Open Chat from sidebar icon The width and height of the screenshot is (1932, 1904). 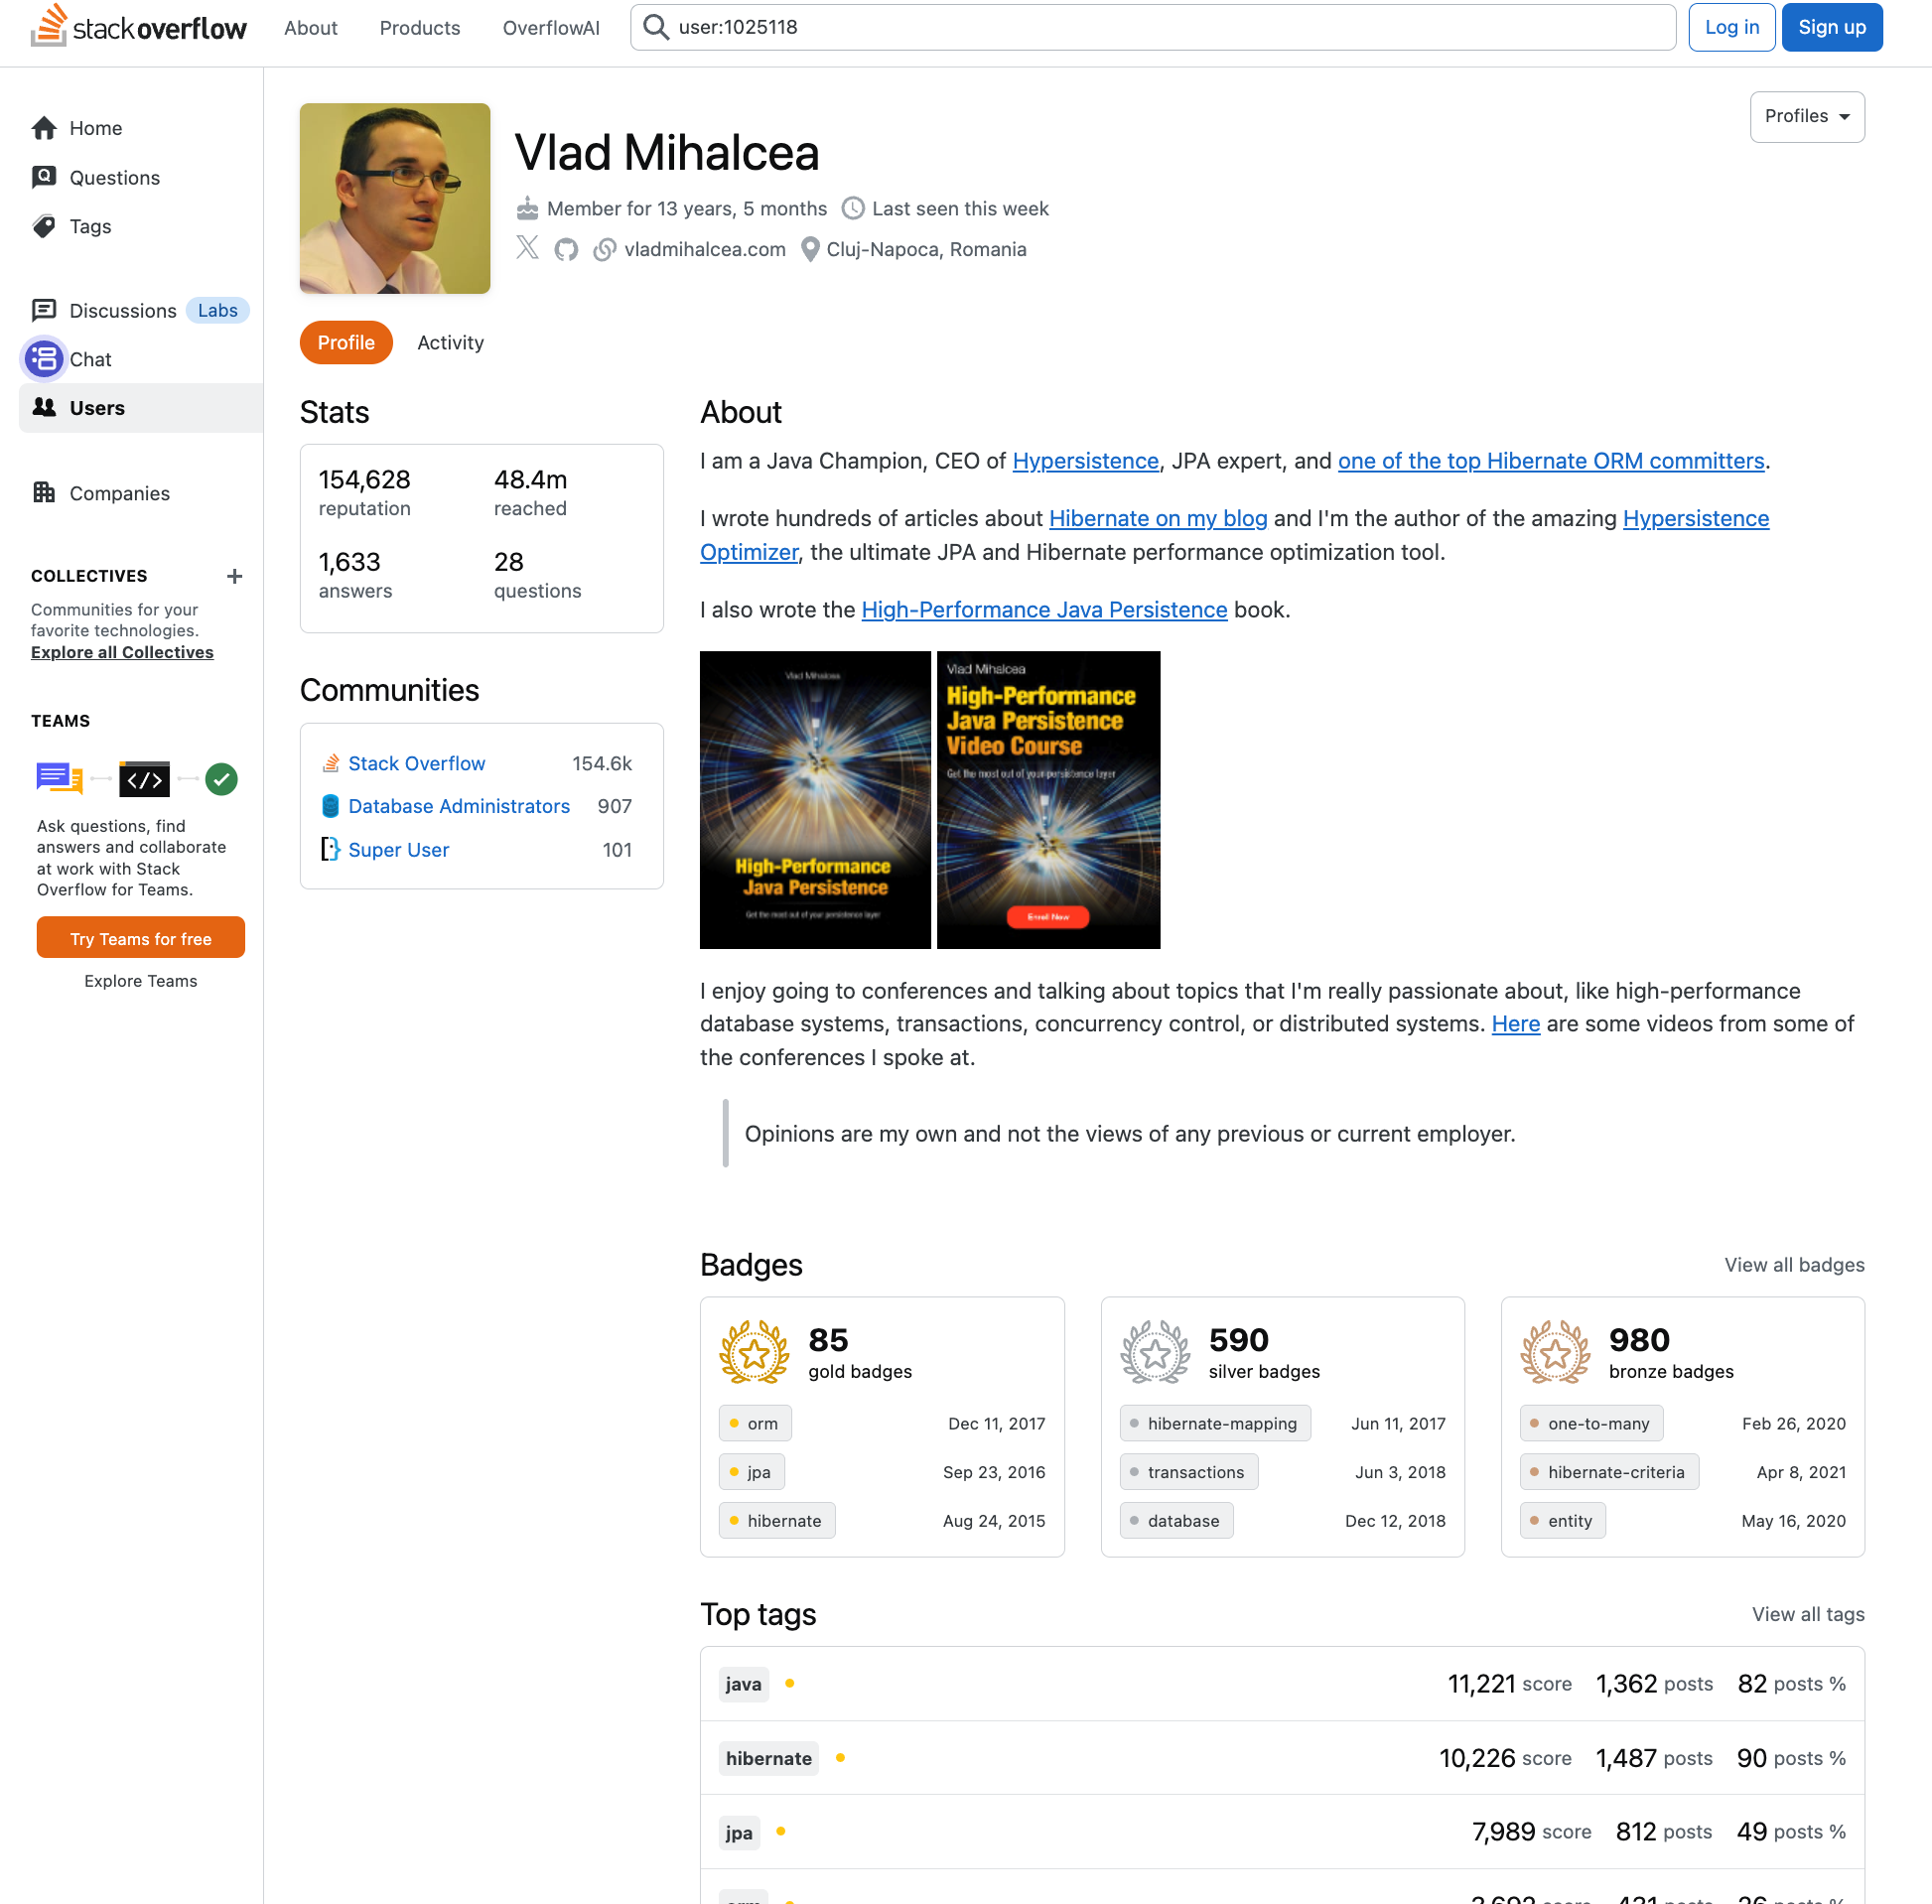click(44, 359)
